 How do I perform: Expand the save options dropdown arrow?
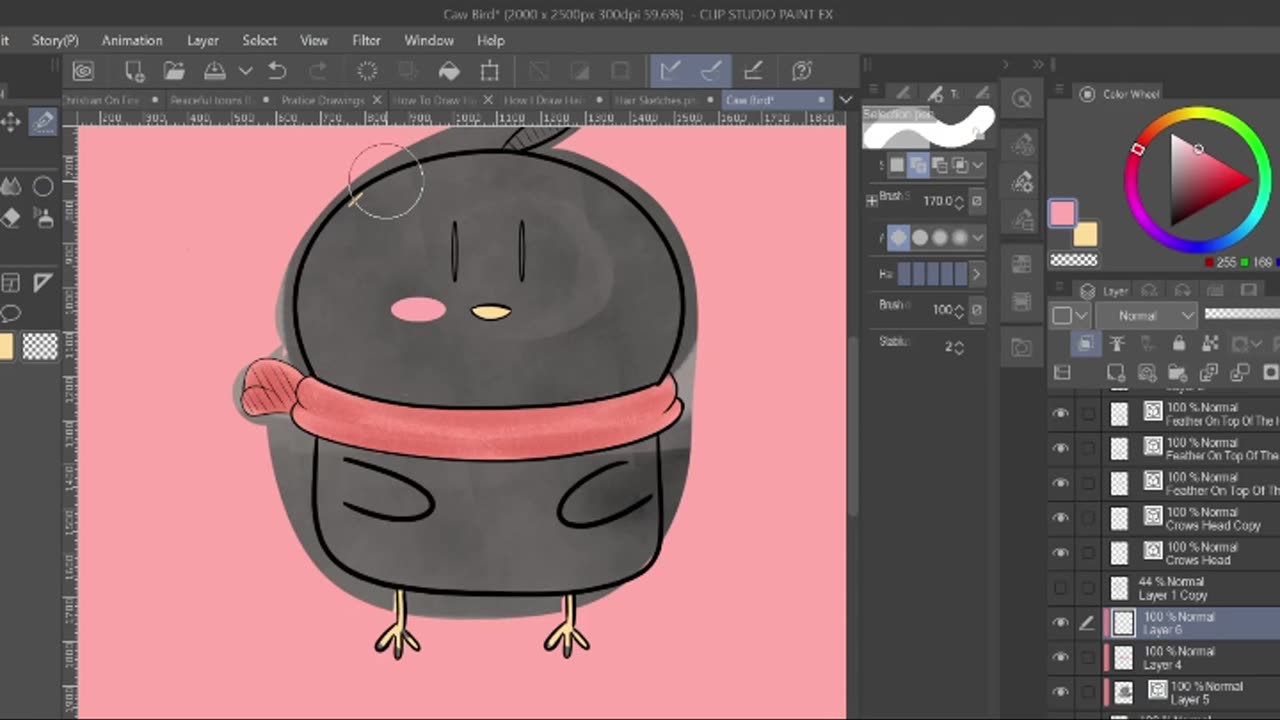pyautogui.click(x=245, y=71)
